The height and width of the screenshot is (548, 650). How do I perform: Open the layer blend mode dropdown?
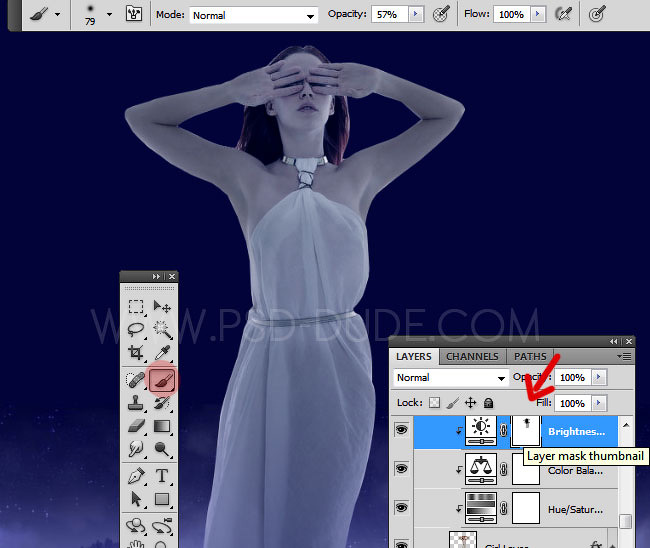point(451,377)
